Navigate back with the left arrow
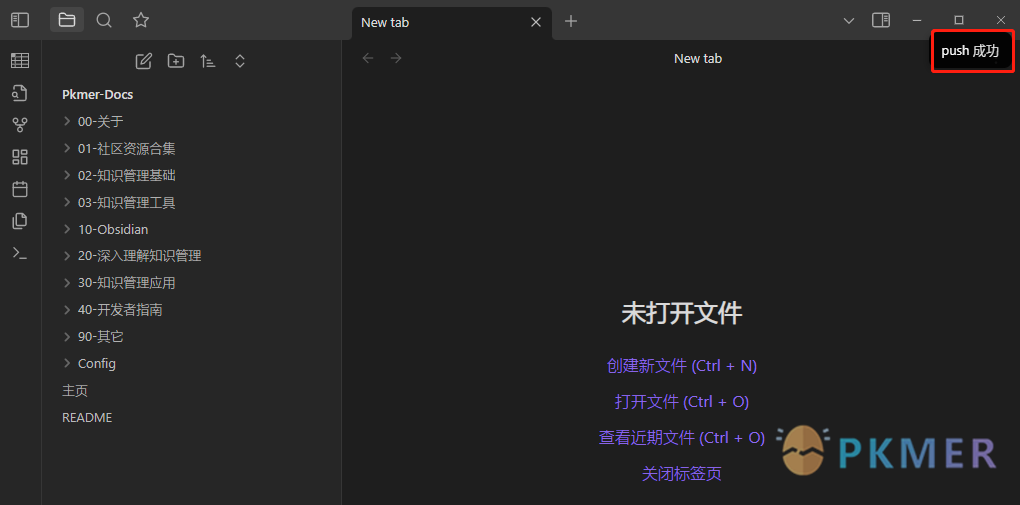 coord(368,59)
